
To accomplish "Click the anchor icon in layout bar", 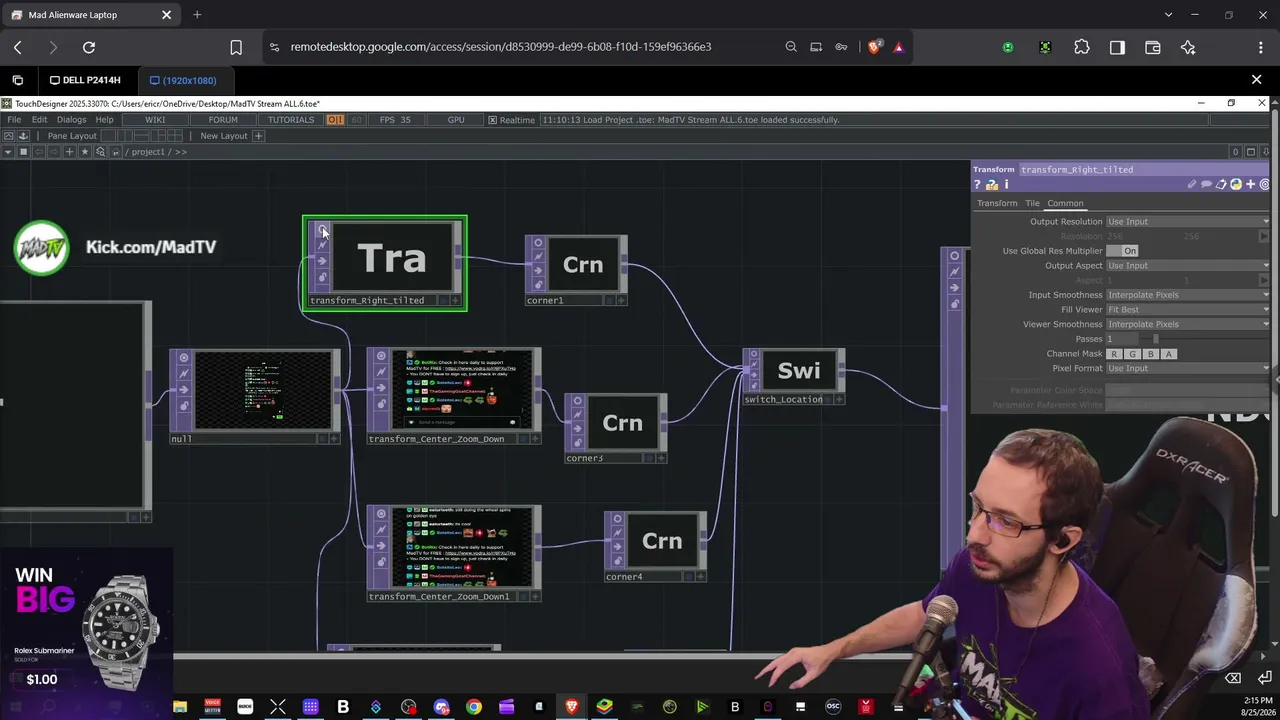I will pyautogui.click(x=23, y=136).
